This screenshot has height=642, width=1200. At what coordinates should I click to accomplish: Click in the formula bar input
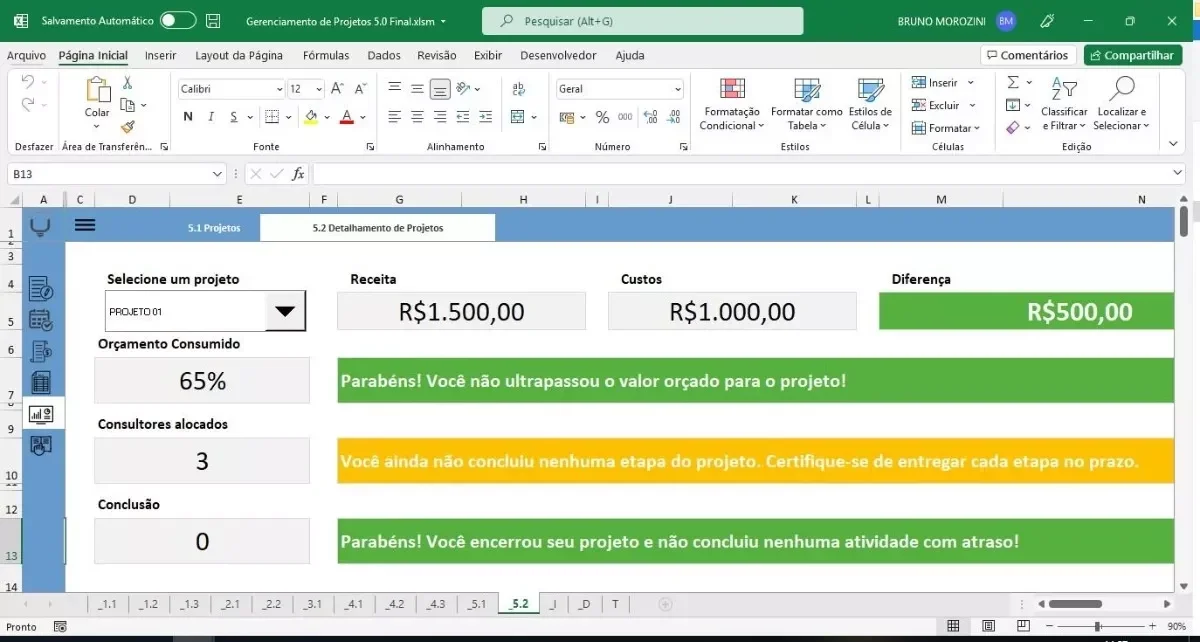click(x=740, y=174)
